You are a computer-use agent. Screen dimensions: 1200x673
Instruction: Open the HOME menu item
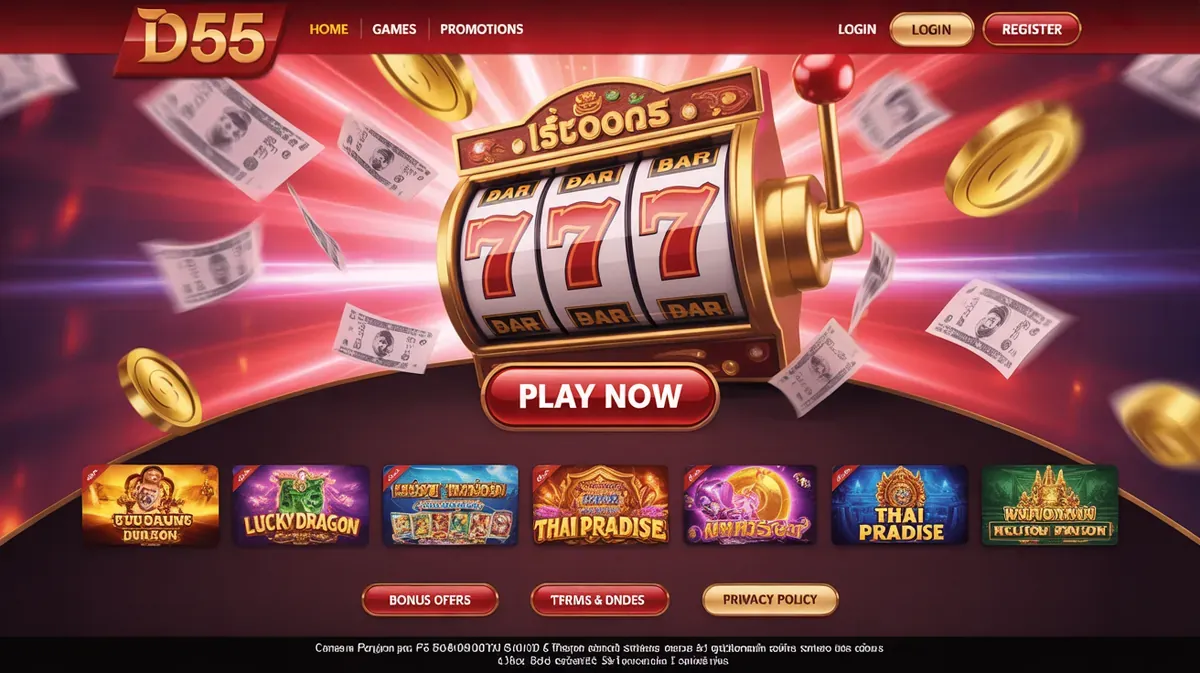coord(329,29)
